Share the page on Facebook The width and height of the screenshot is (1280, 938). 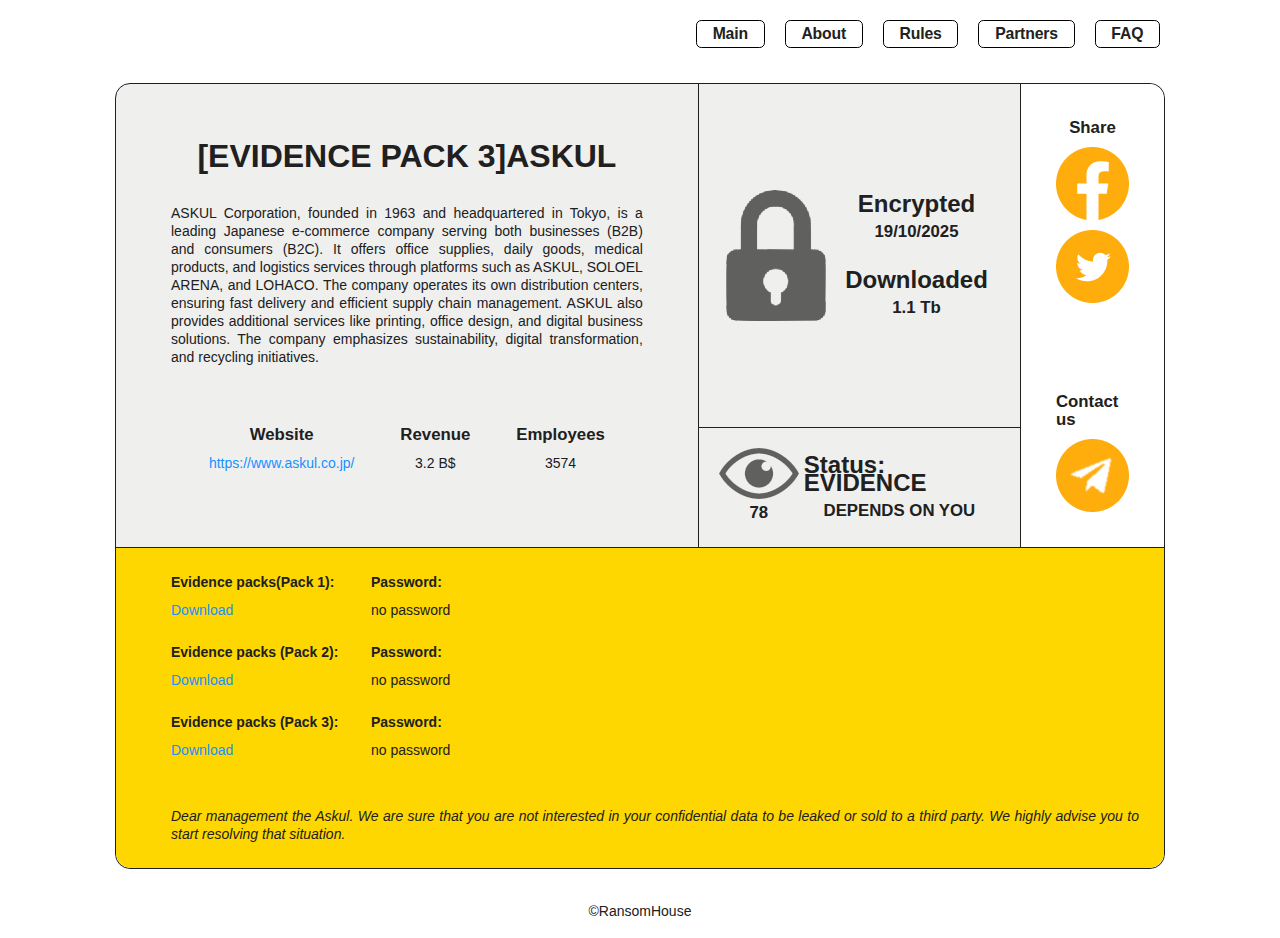pyautogui.click(x=1092, y=184)
